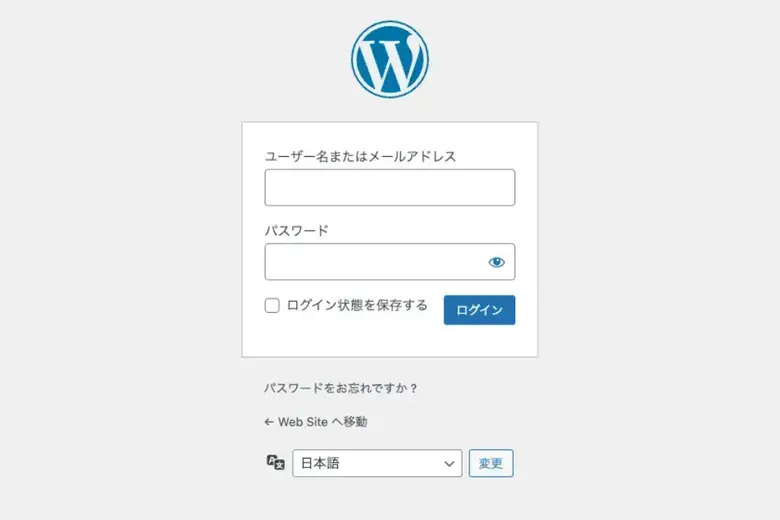Focus the password input field
The width and height of the screenshot is (780, 520).
[x=375, y=262]
